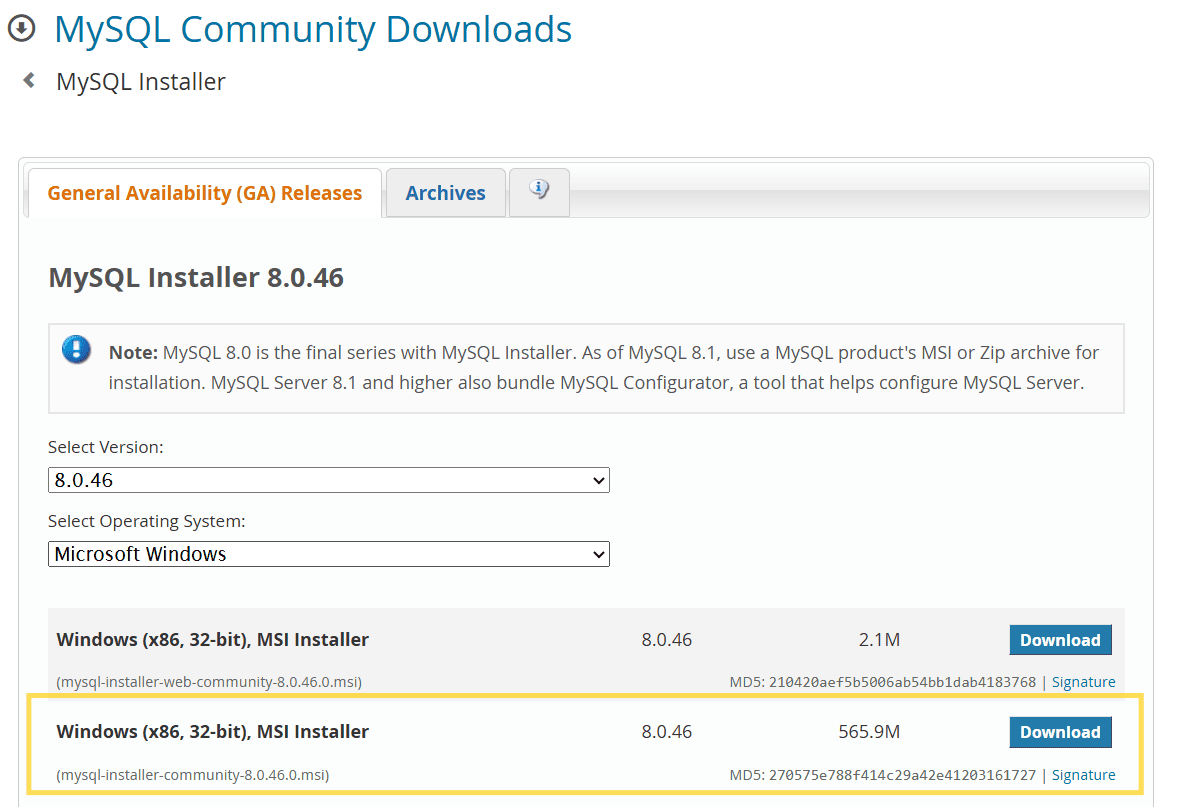
Task: Open Signature link for web-community installer
Action: [1083, 682]
